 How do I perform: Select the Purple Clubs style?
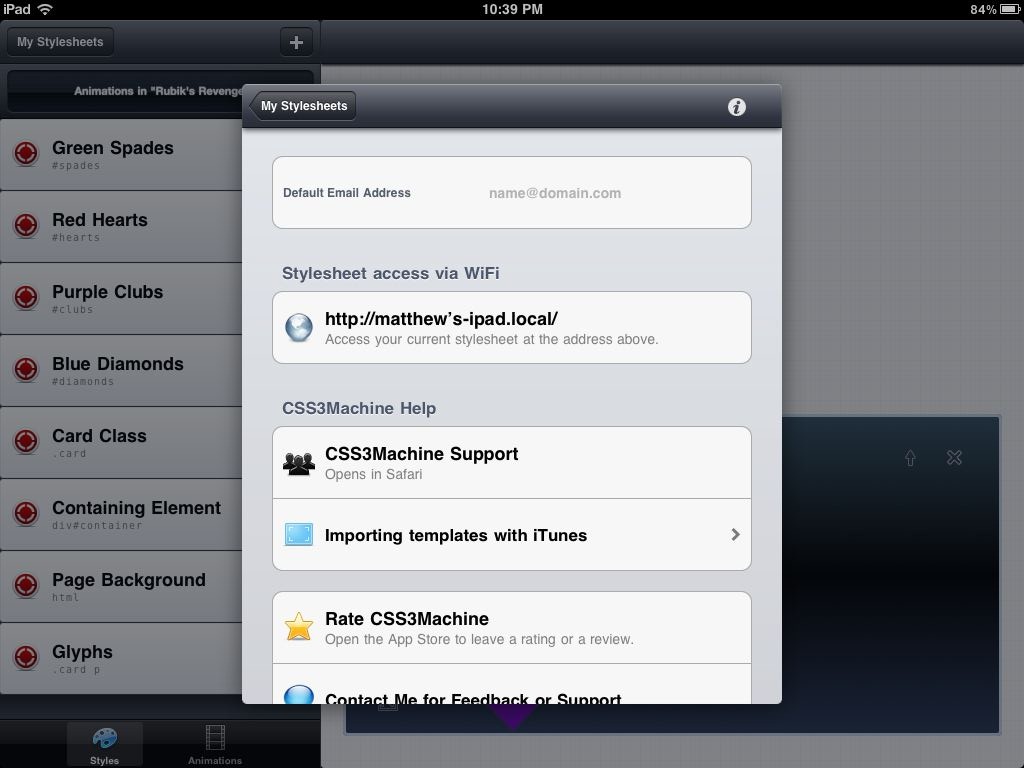pyautogui.click(x=121, y=298)
